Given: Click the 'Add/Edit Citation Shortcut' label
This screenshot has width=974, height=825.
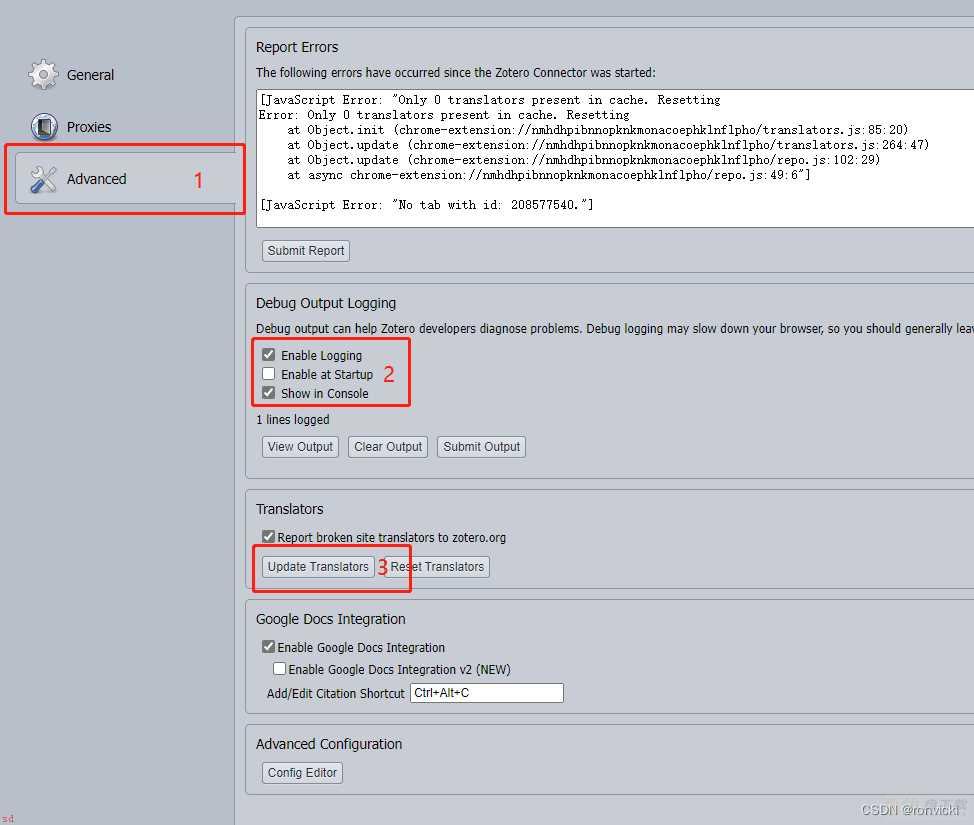Looking at the screenshot, I should pos(335,693).
